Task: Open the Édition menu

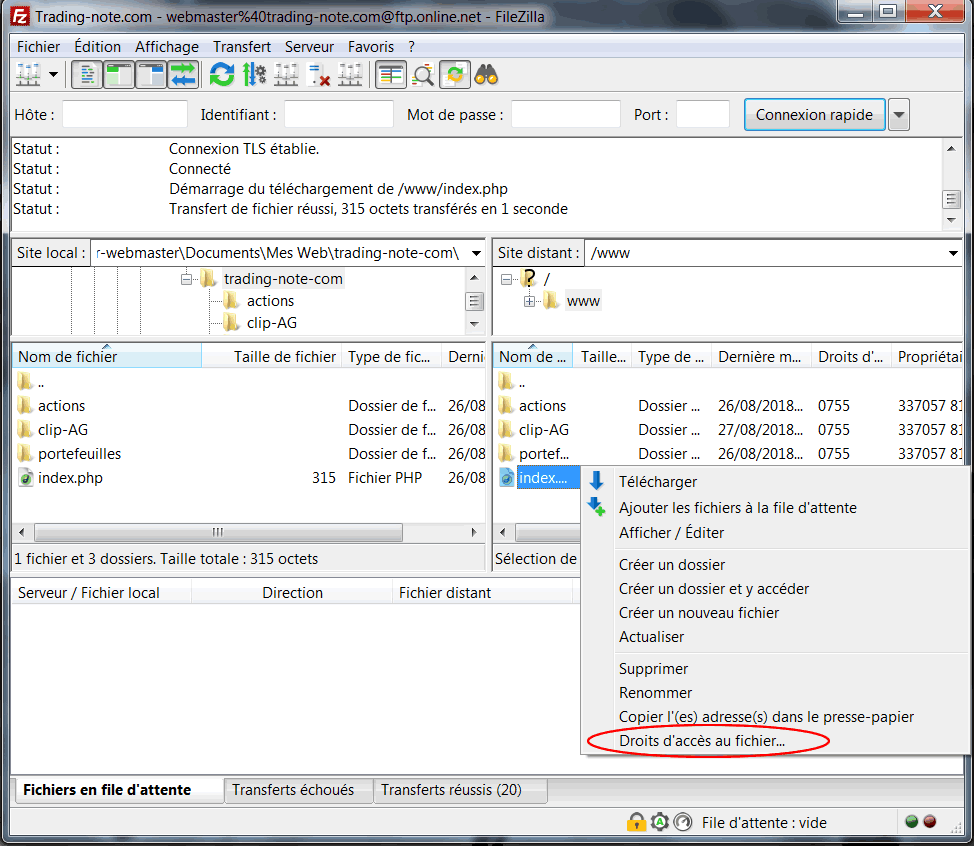Action: coord(98,47)
